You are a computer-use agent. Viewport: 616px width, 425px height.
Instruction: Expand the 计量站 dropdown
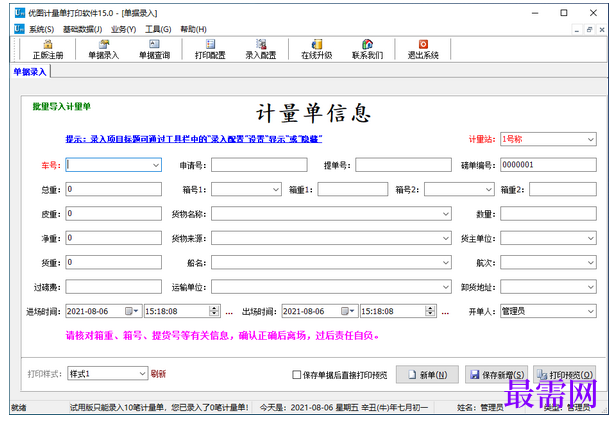point(590,139)
